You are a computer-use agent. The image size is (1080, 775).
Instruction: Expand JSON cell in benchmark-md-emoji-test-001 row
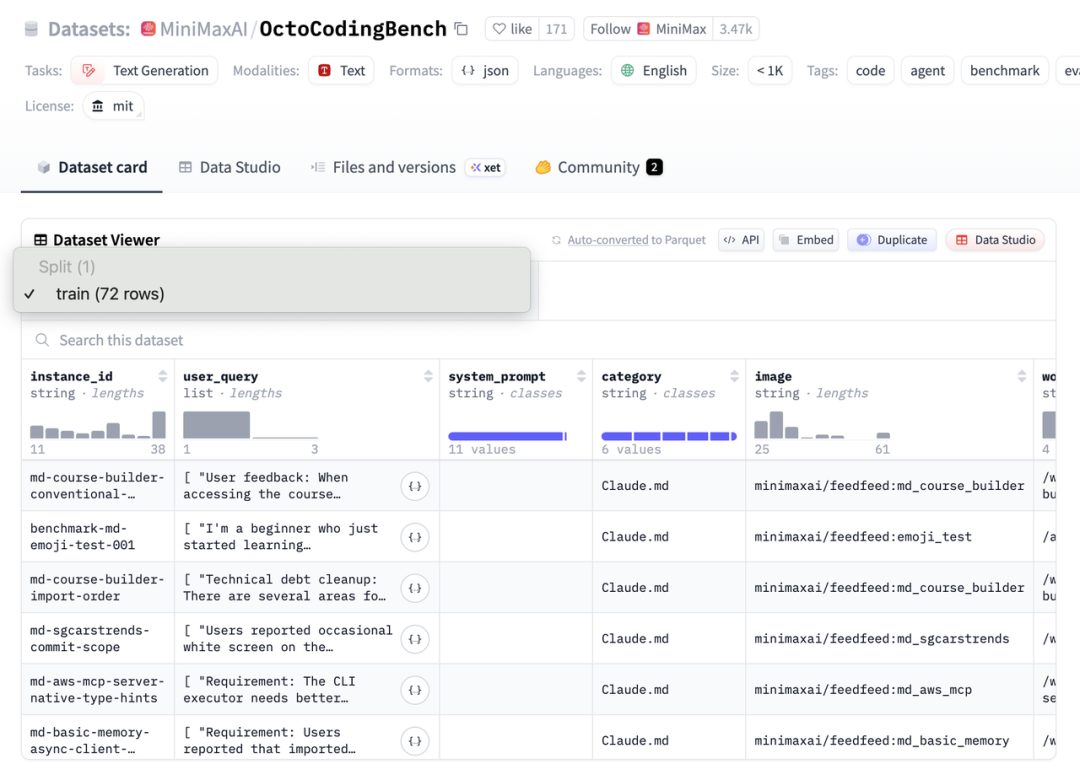(x=415, y=537)
